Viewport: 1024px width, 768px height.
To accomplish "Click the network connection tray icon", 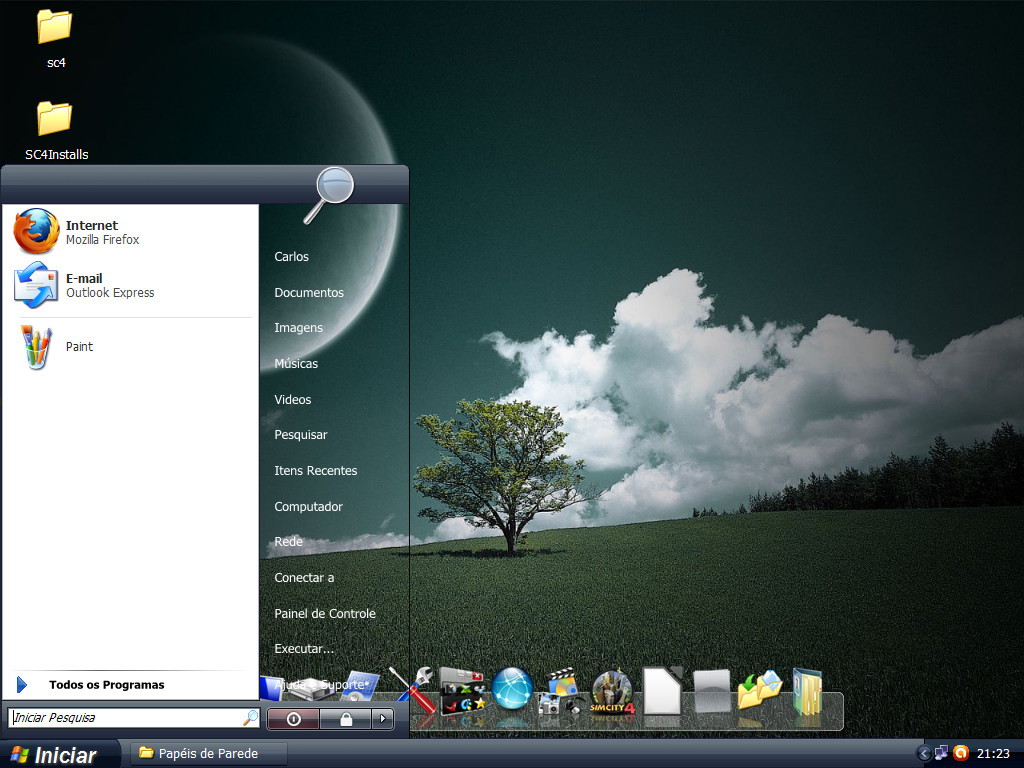I will (x=942, y=753).
